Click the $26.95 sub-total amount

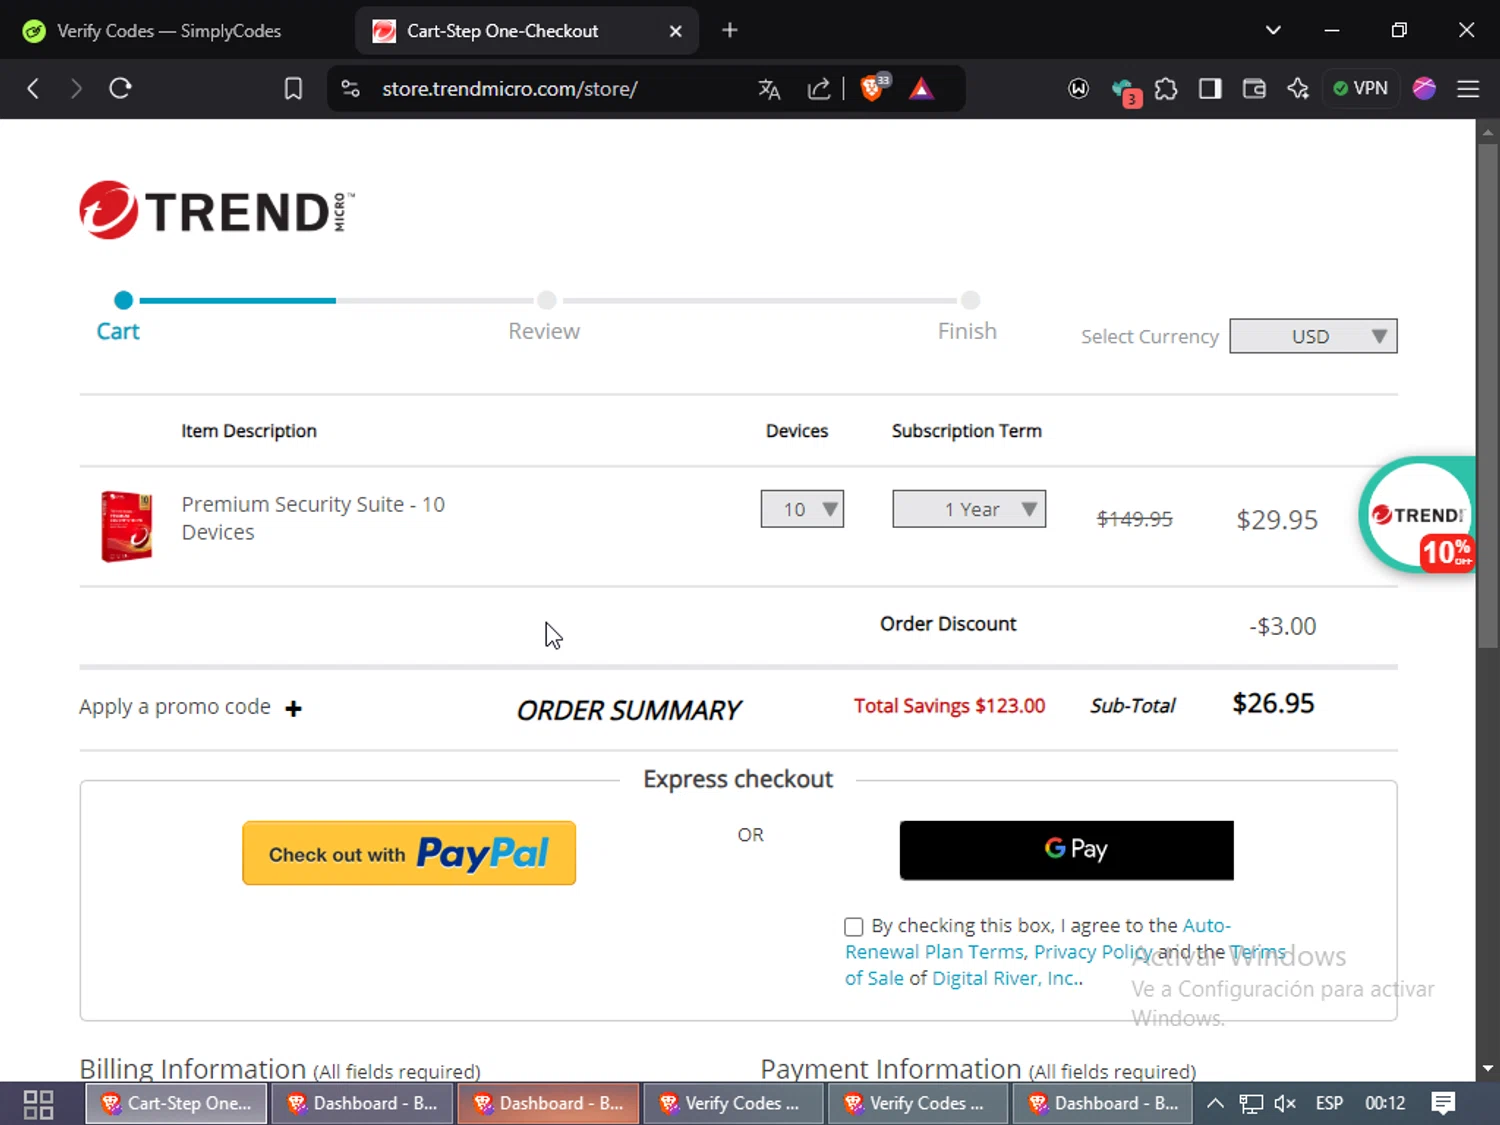[1273, 704]
